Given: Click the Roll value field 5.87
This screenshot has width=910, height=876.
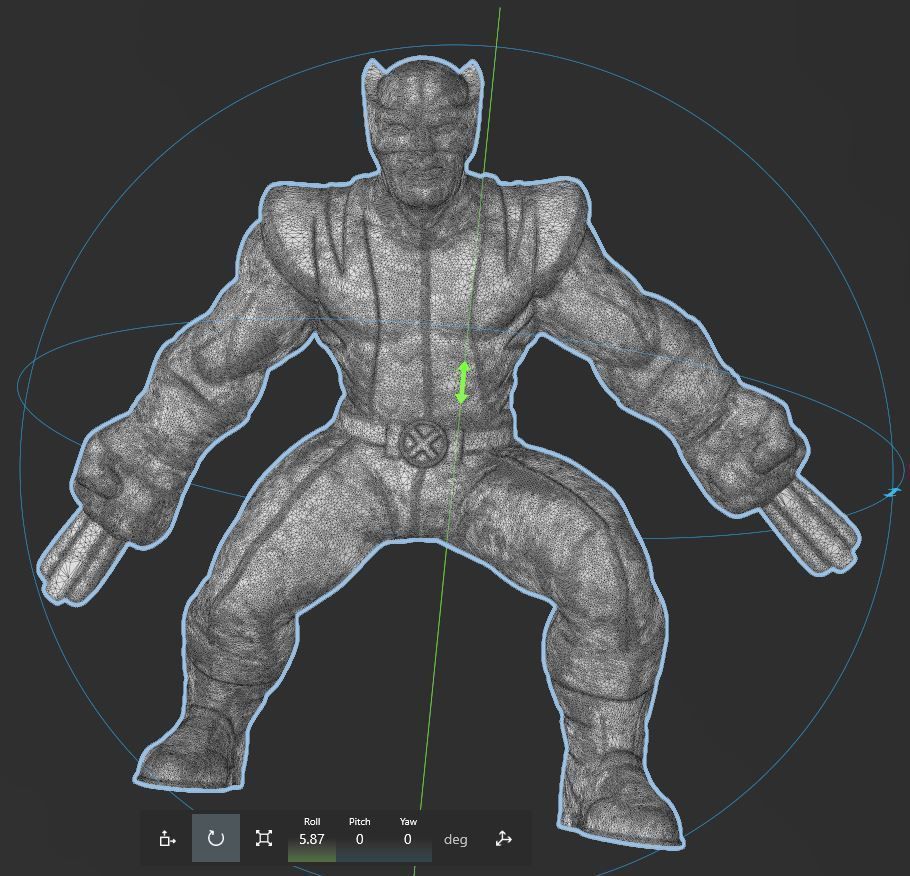Looking at the screenshot, I should point(312,839).
